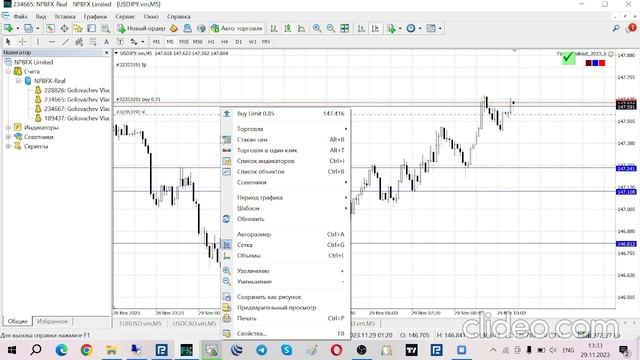Open the Strategy Tester icon

[105, 28]
